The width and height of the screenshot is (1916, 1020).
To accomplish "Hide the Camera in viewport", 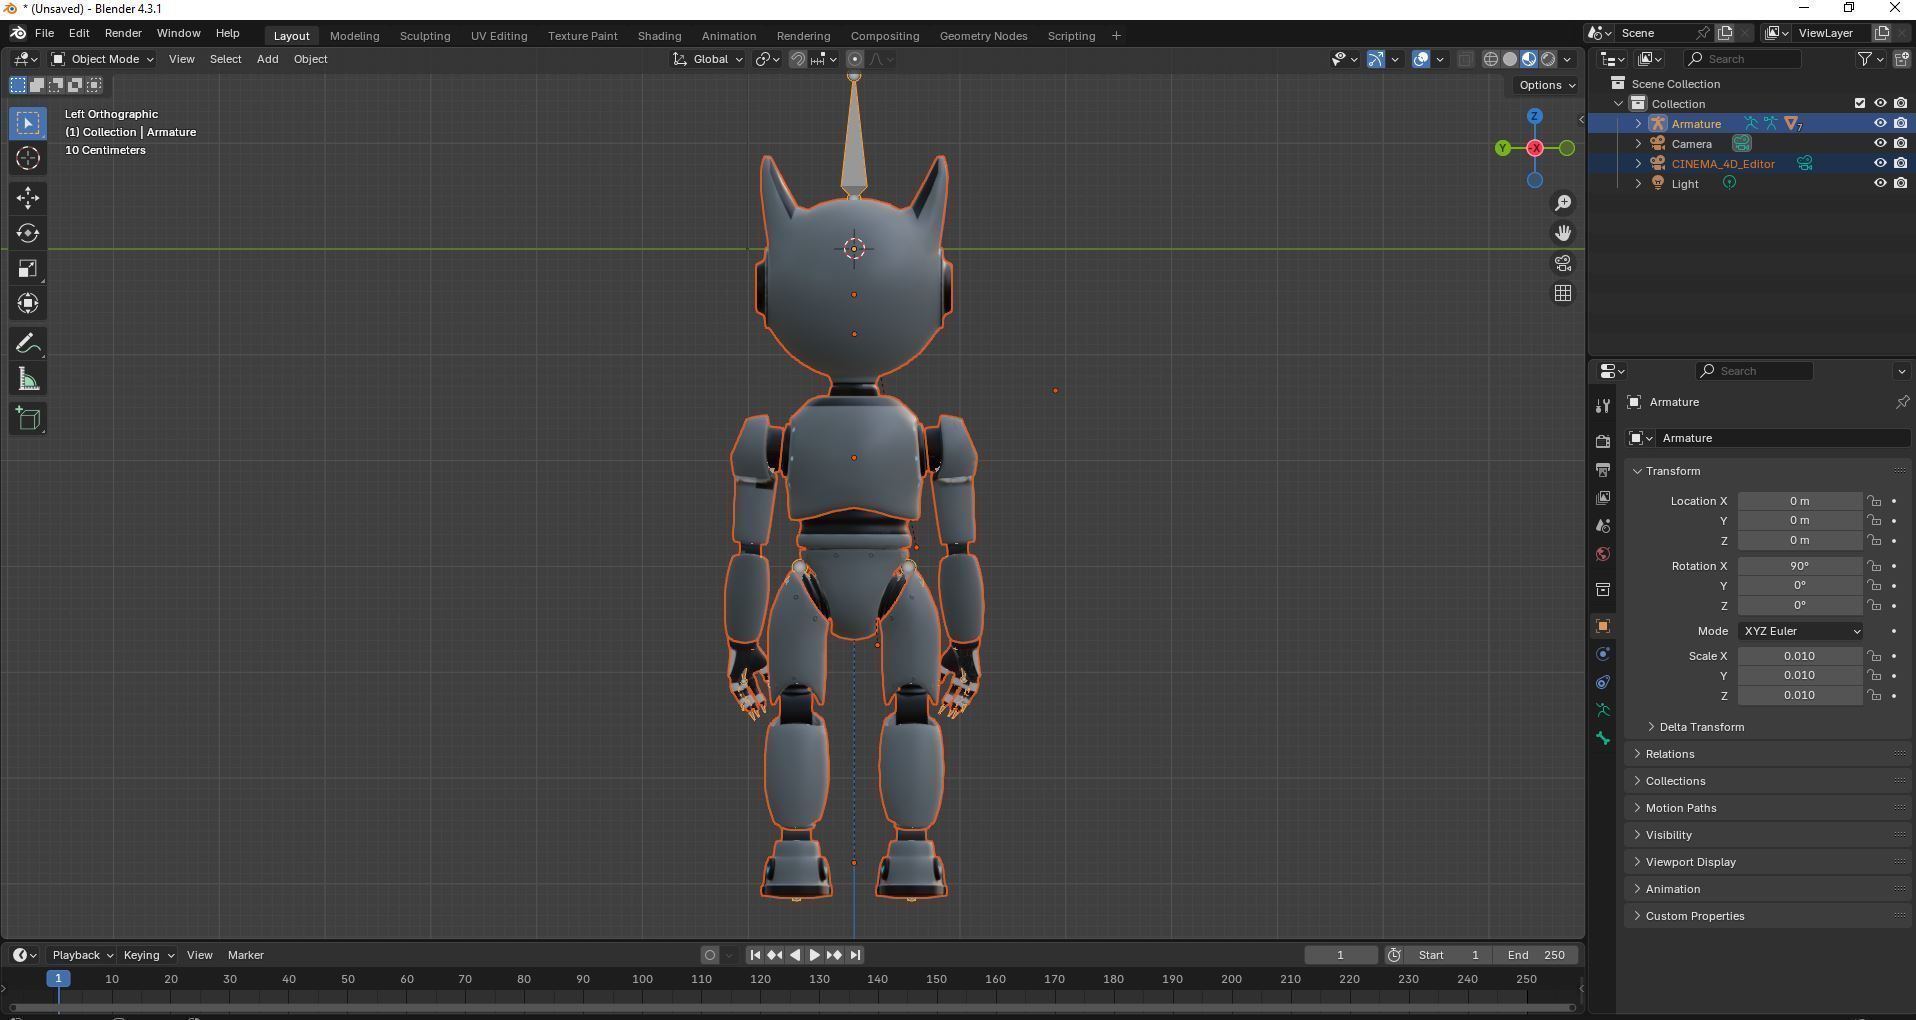I will click(1880, 143).
